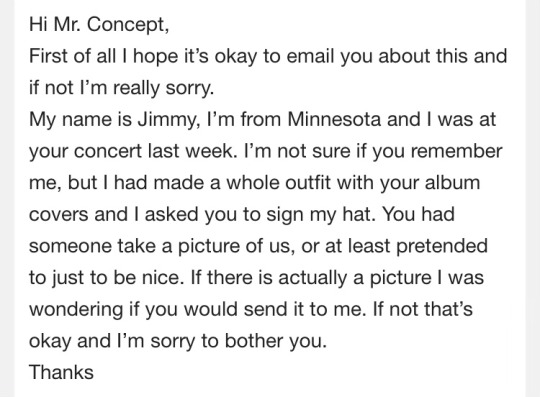The image size is (540, 397).
Task: Click the word 'hat.' in the message
Action: click(x=359, y=214)
